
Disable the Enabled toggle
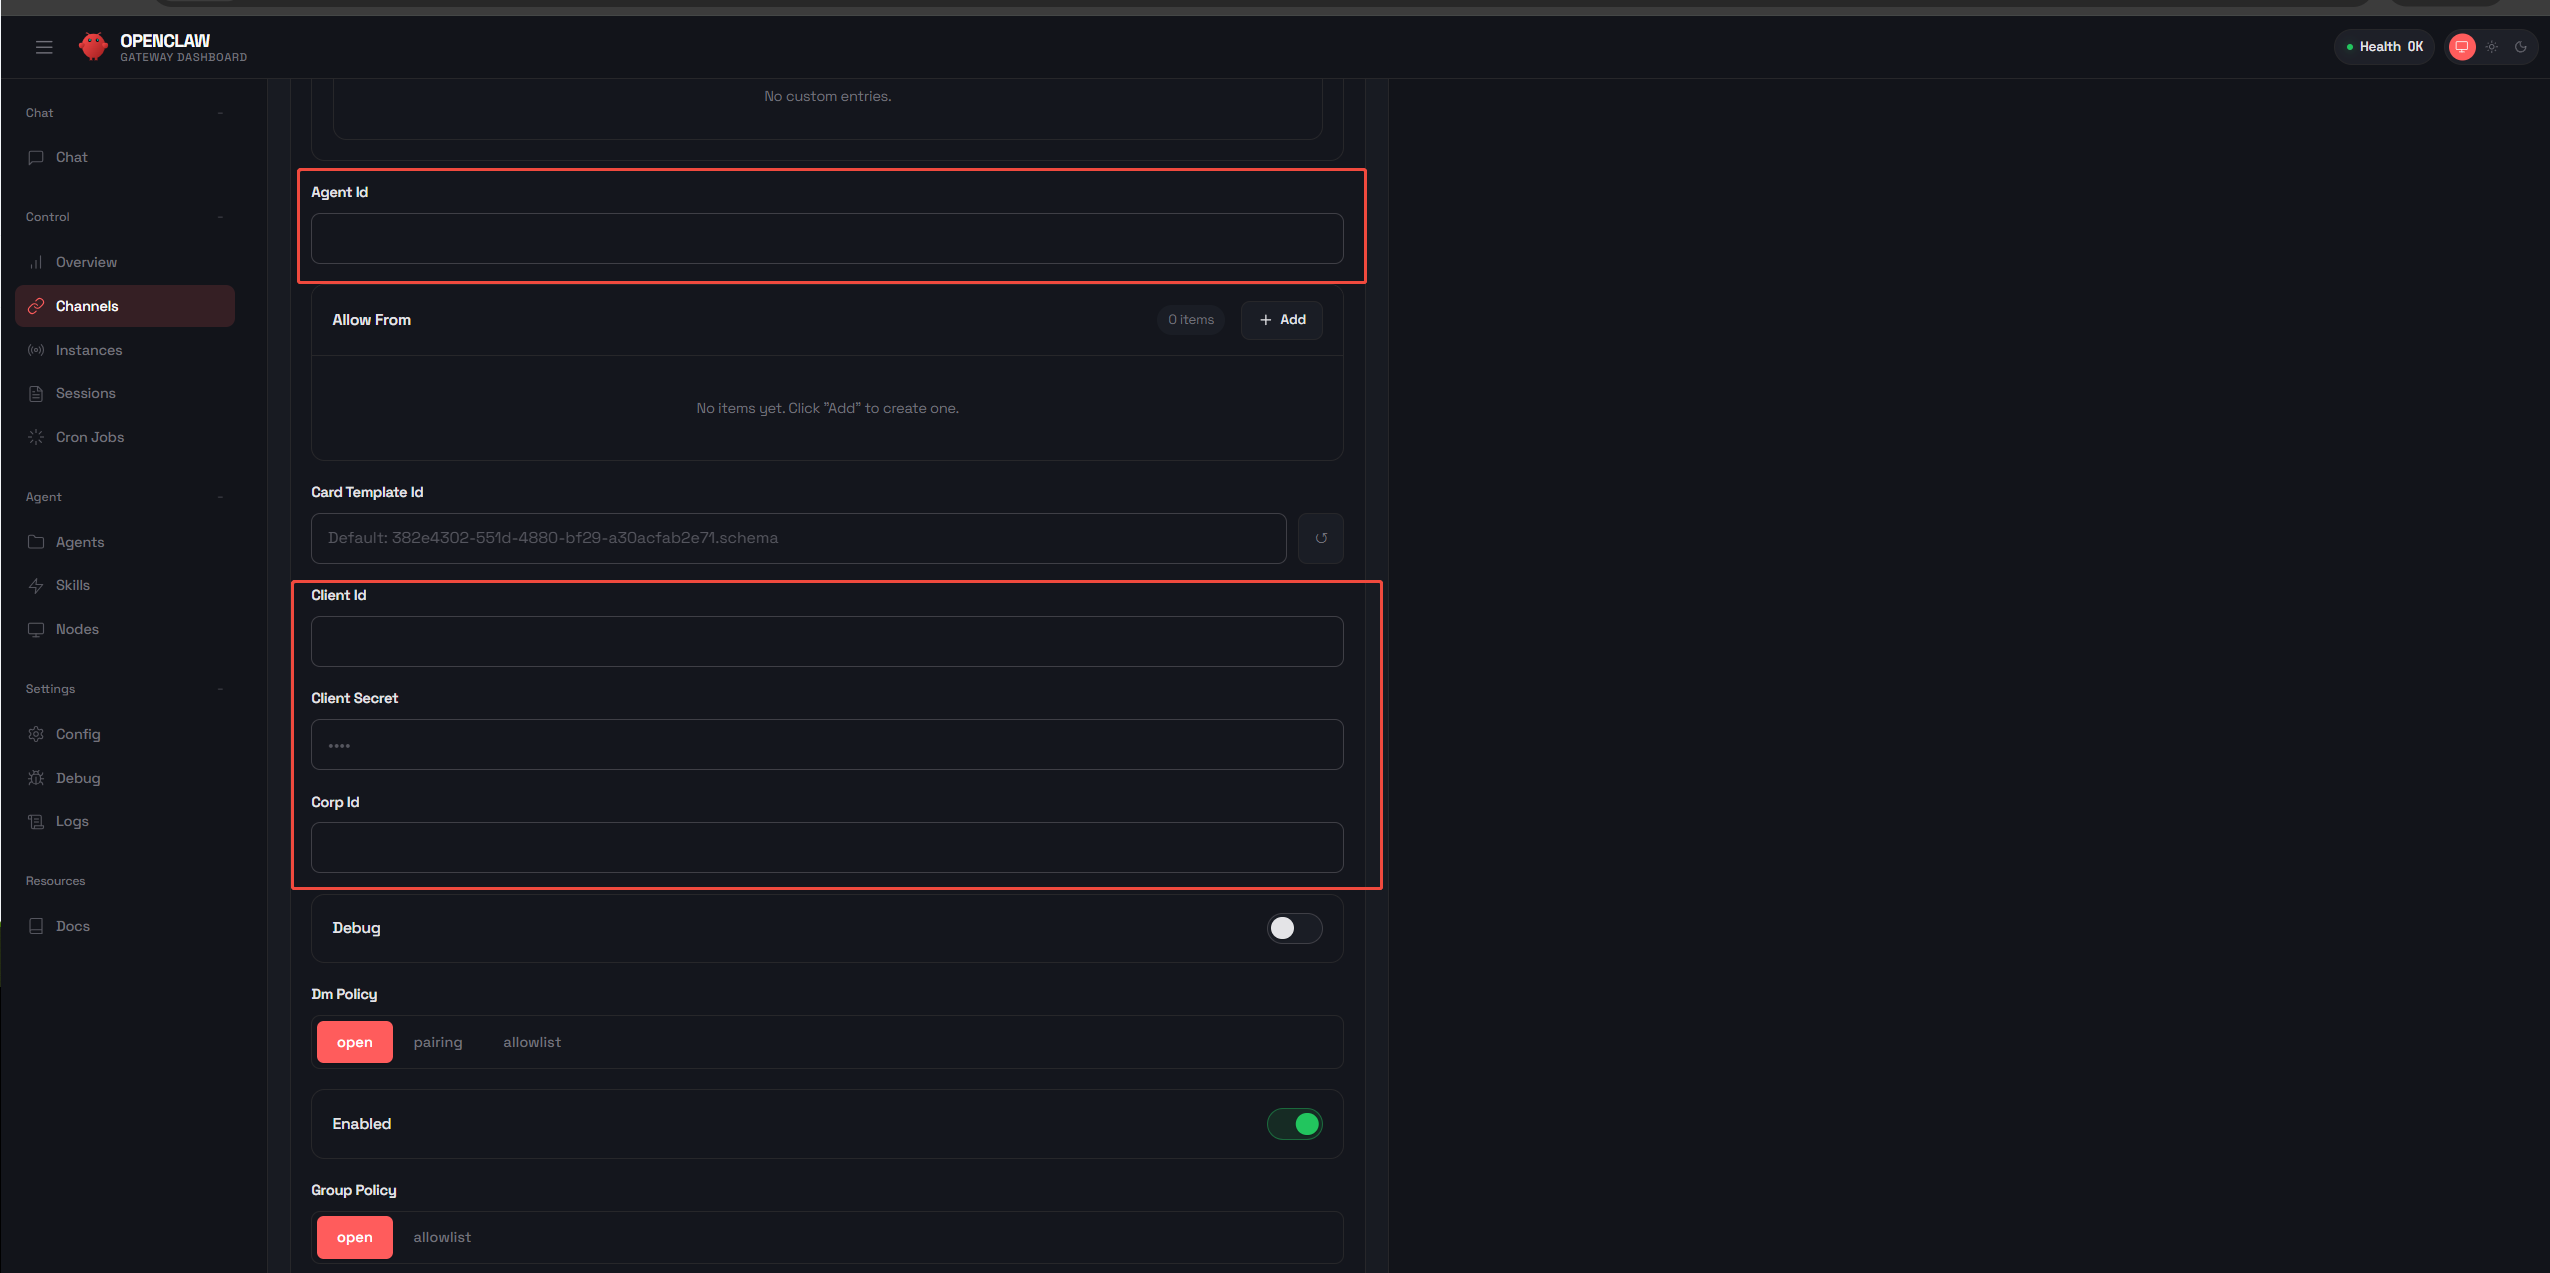click(x=1294, y=1124)
